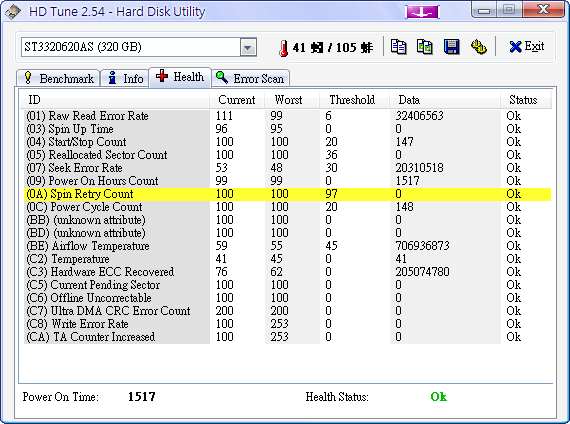Select the Start/Stop Count row
Viewport: 570px width, 424px height.
[x=288, y=142]
